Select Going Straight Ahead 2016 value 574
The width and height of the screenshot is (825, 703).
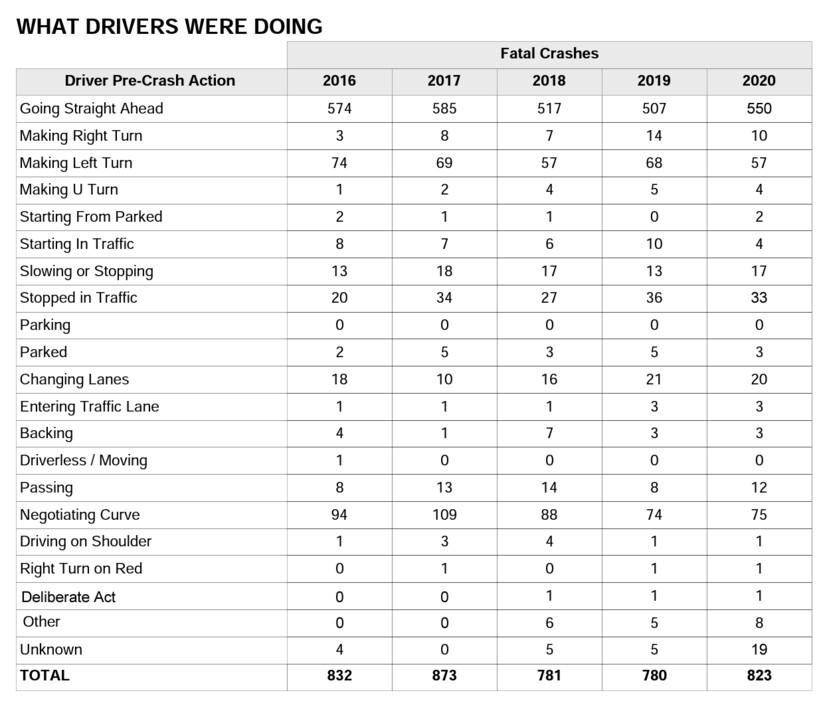tap(339, 108)
